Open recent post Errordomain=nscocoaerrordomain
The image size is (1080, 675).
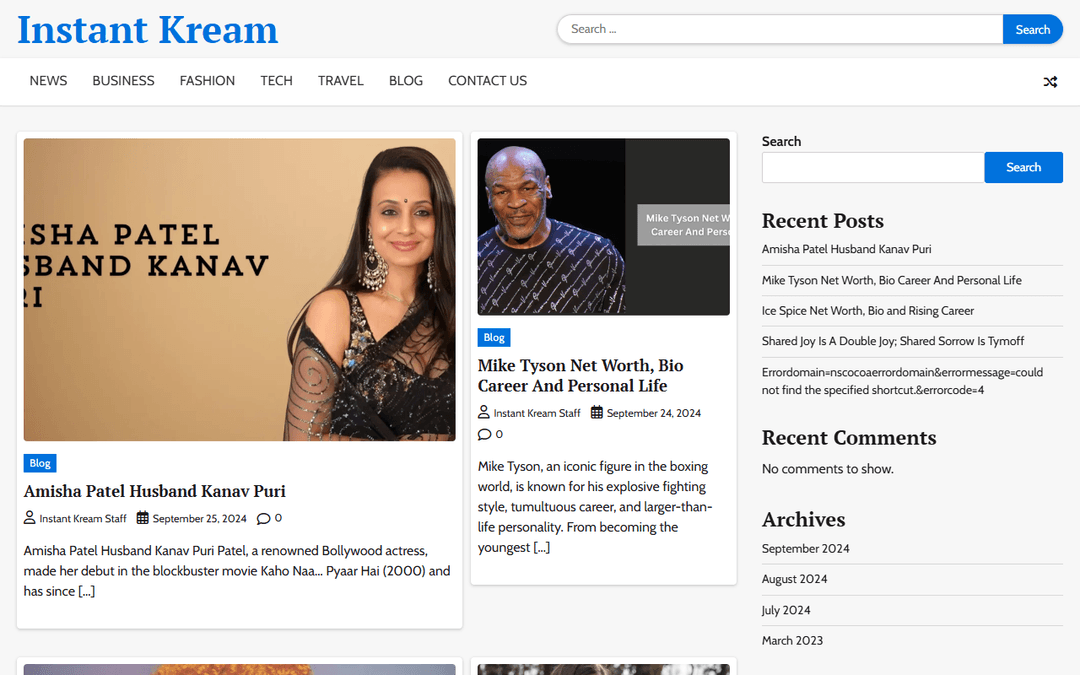click(902, 381)
